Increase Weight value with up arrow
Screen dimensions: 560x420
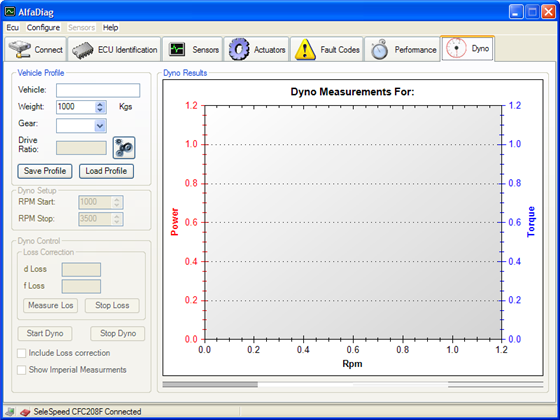pyautogui.click(x=100, y=104)
